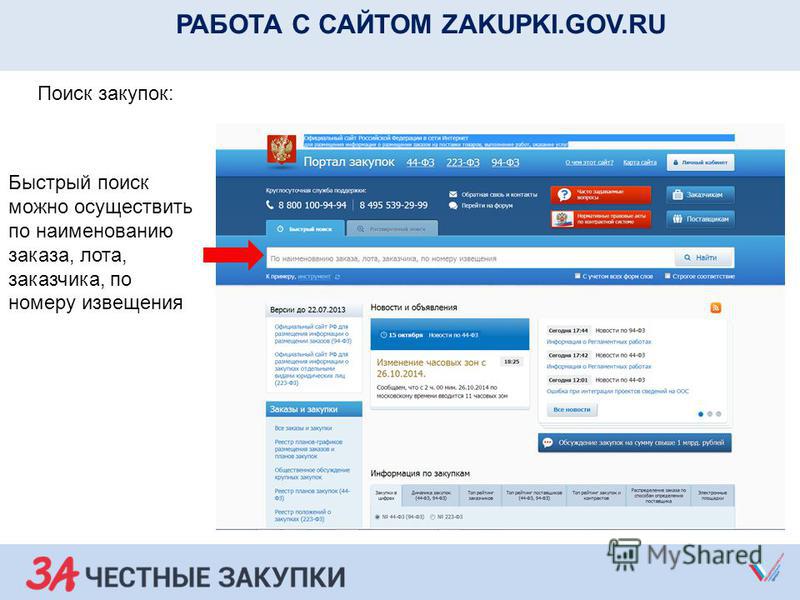Switch to the 'Расширенный поиск' tab
800x600 pixels.
(x=392, y=229)
